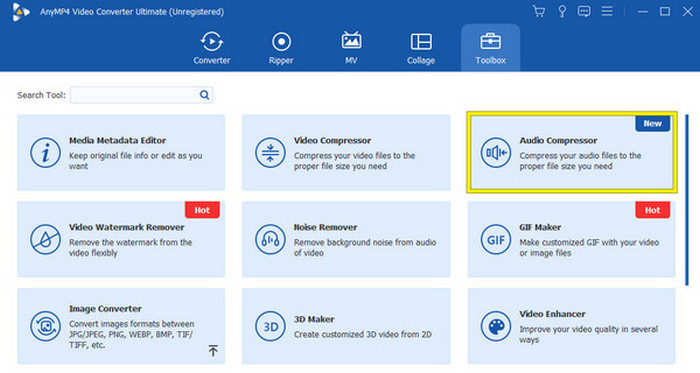This screenshot has height=373, width=700.
Task: Switch to the Ripper tab
Action: point(281,48)
